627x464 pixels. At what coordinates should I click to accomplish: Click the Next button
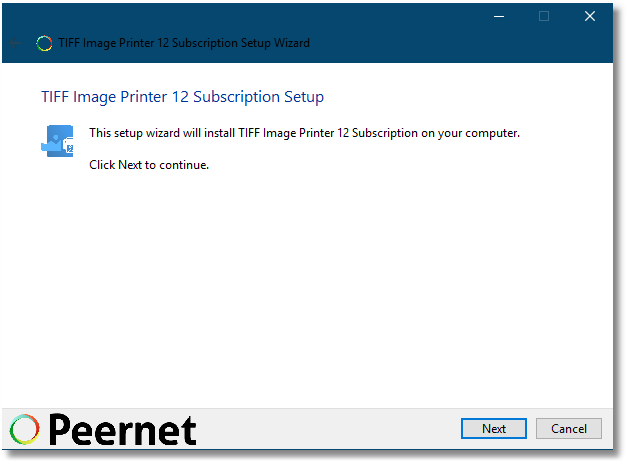493,428
